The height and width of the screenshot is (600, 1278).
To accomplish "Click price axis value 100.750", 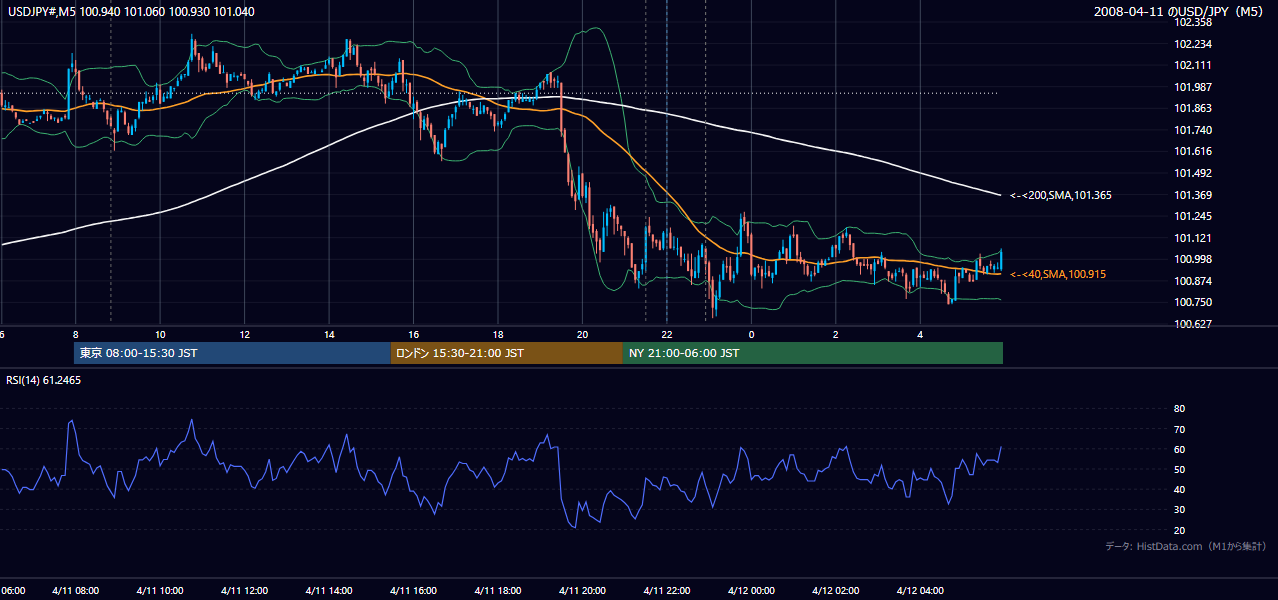I will 1193,302.
